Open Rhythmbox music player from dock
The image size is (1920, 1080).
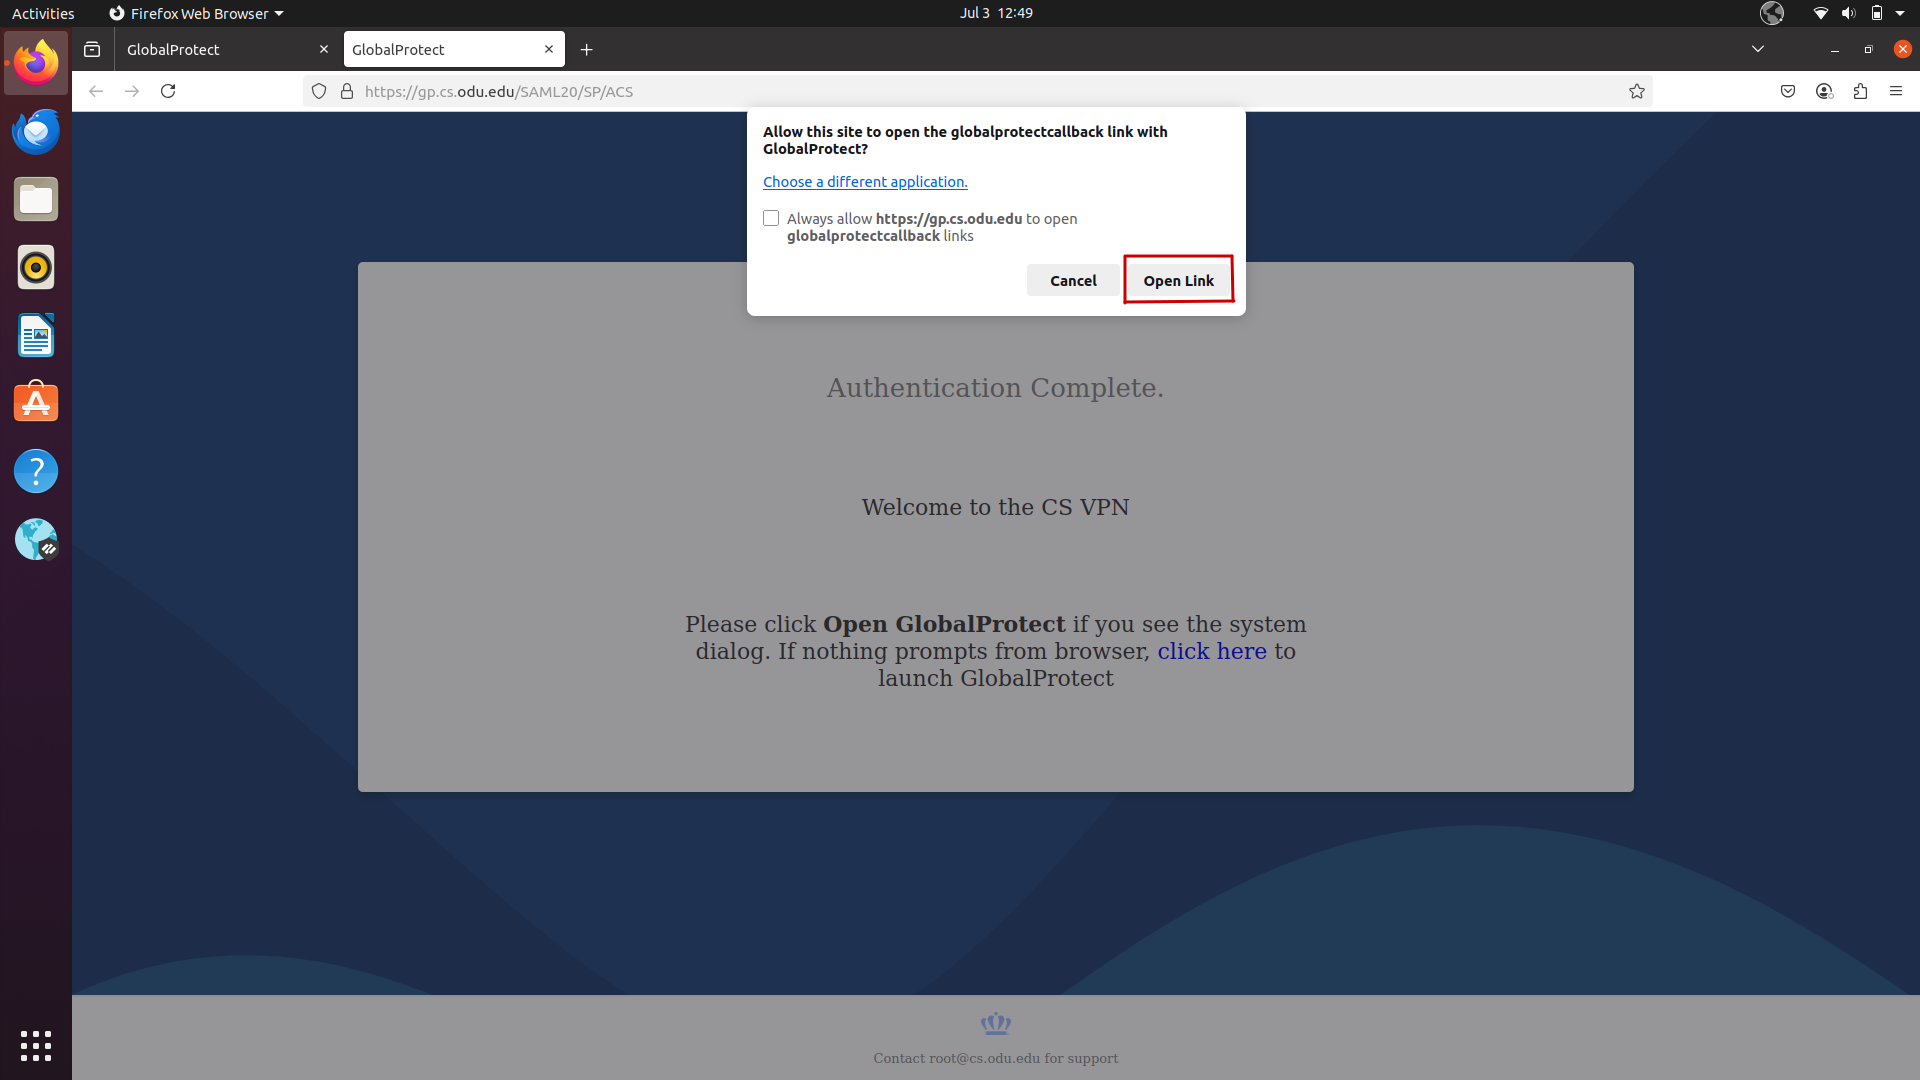[36, 267]
